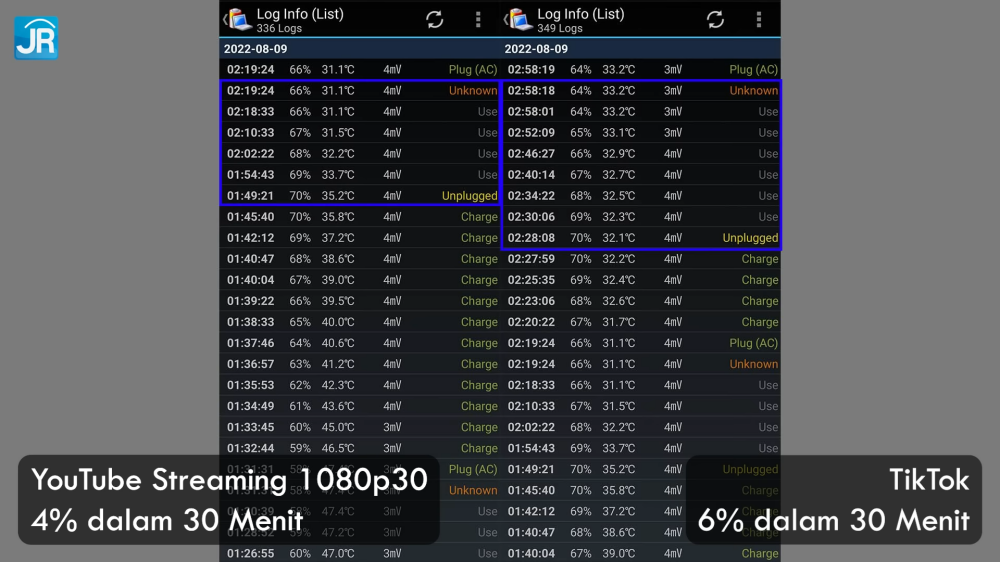Select the 02:58:19 Plug (AC) log entry
Screen dimensions: 1000x562
[x=641, y=69]
